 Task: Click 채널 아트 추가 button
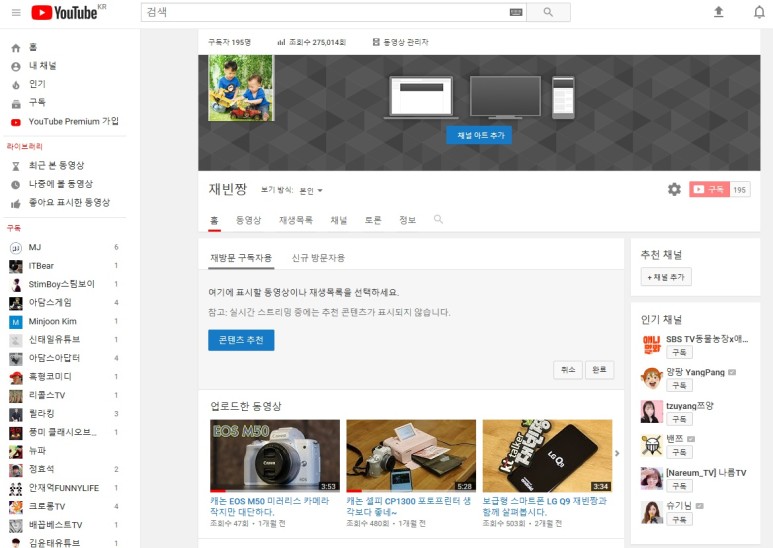tap(479, 135)
